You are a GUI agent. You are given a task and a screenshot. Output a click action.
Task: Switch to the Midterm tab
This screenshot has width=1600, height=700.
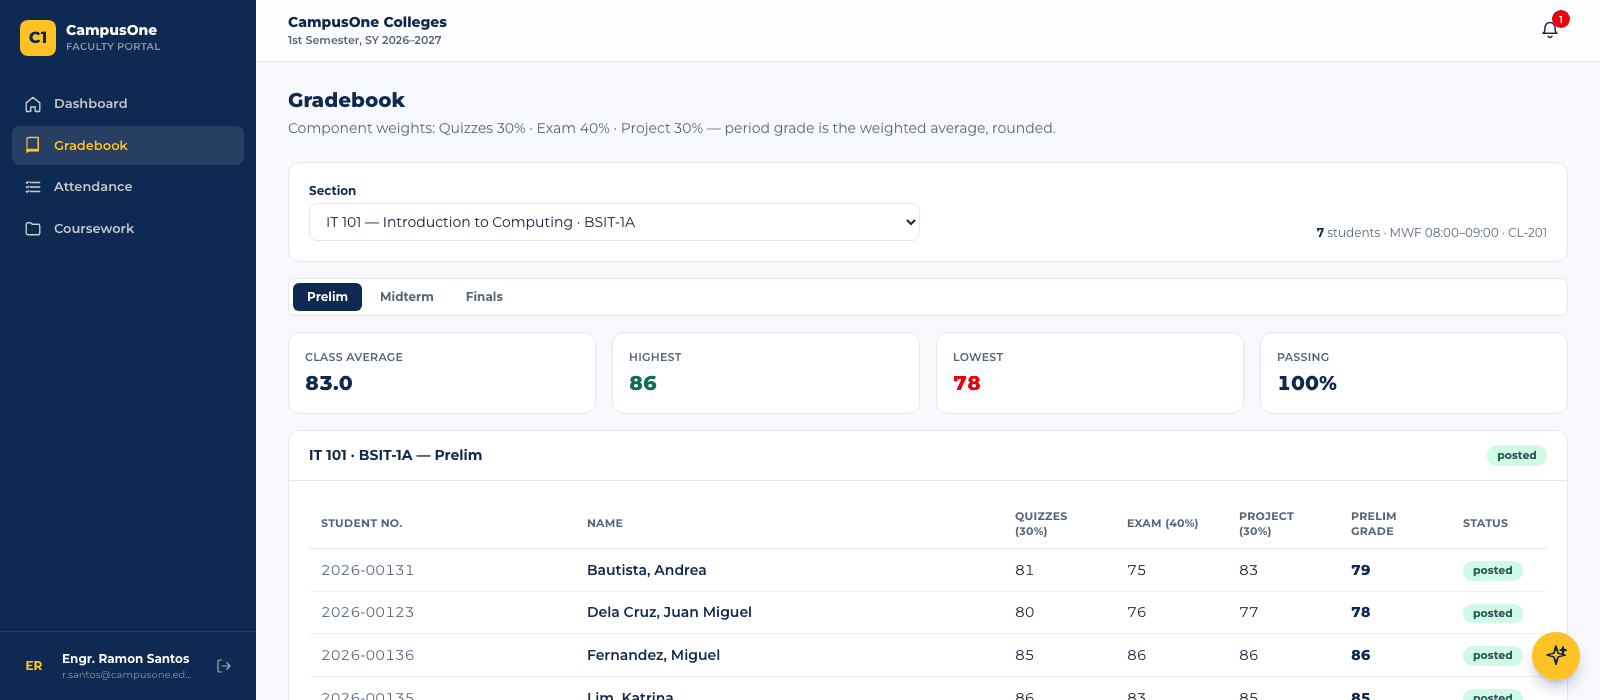click(407, 297)
